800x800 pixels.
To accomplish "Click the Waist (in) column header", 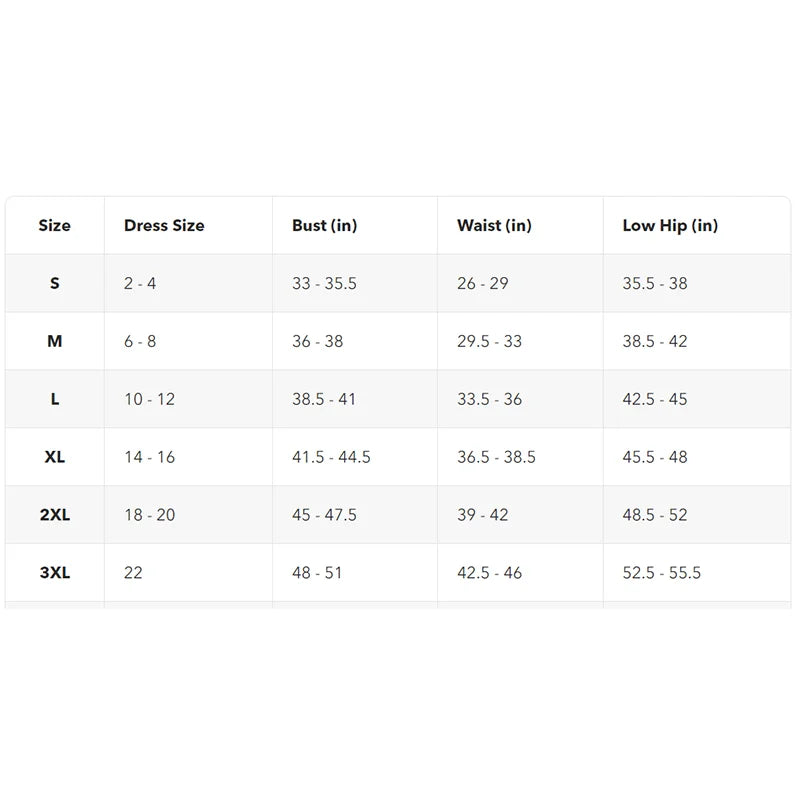I will [494, 226].
